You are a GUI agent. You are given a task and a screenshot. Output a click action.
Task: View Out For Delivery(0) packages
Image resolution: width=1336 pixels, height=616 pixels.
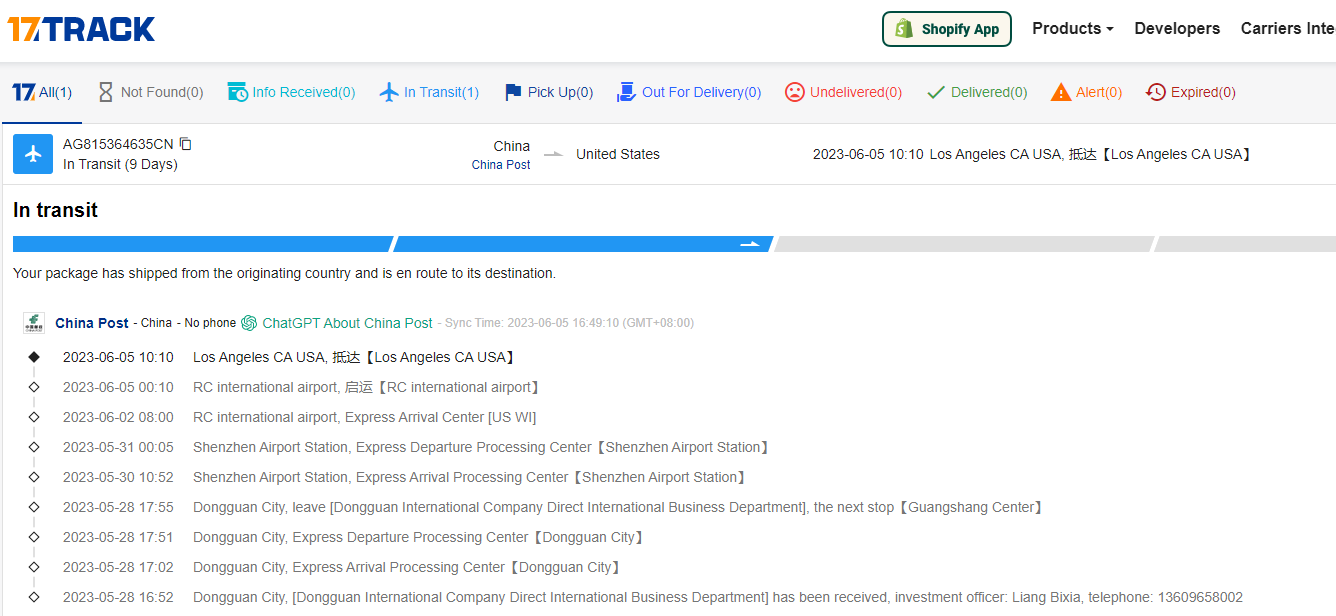pos(689,92)
